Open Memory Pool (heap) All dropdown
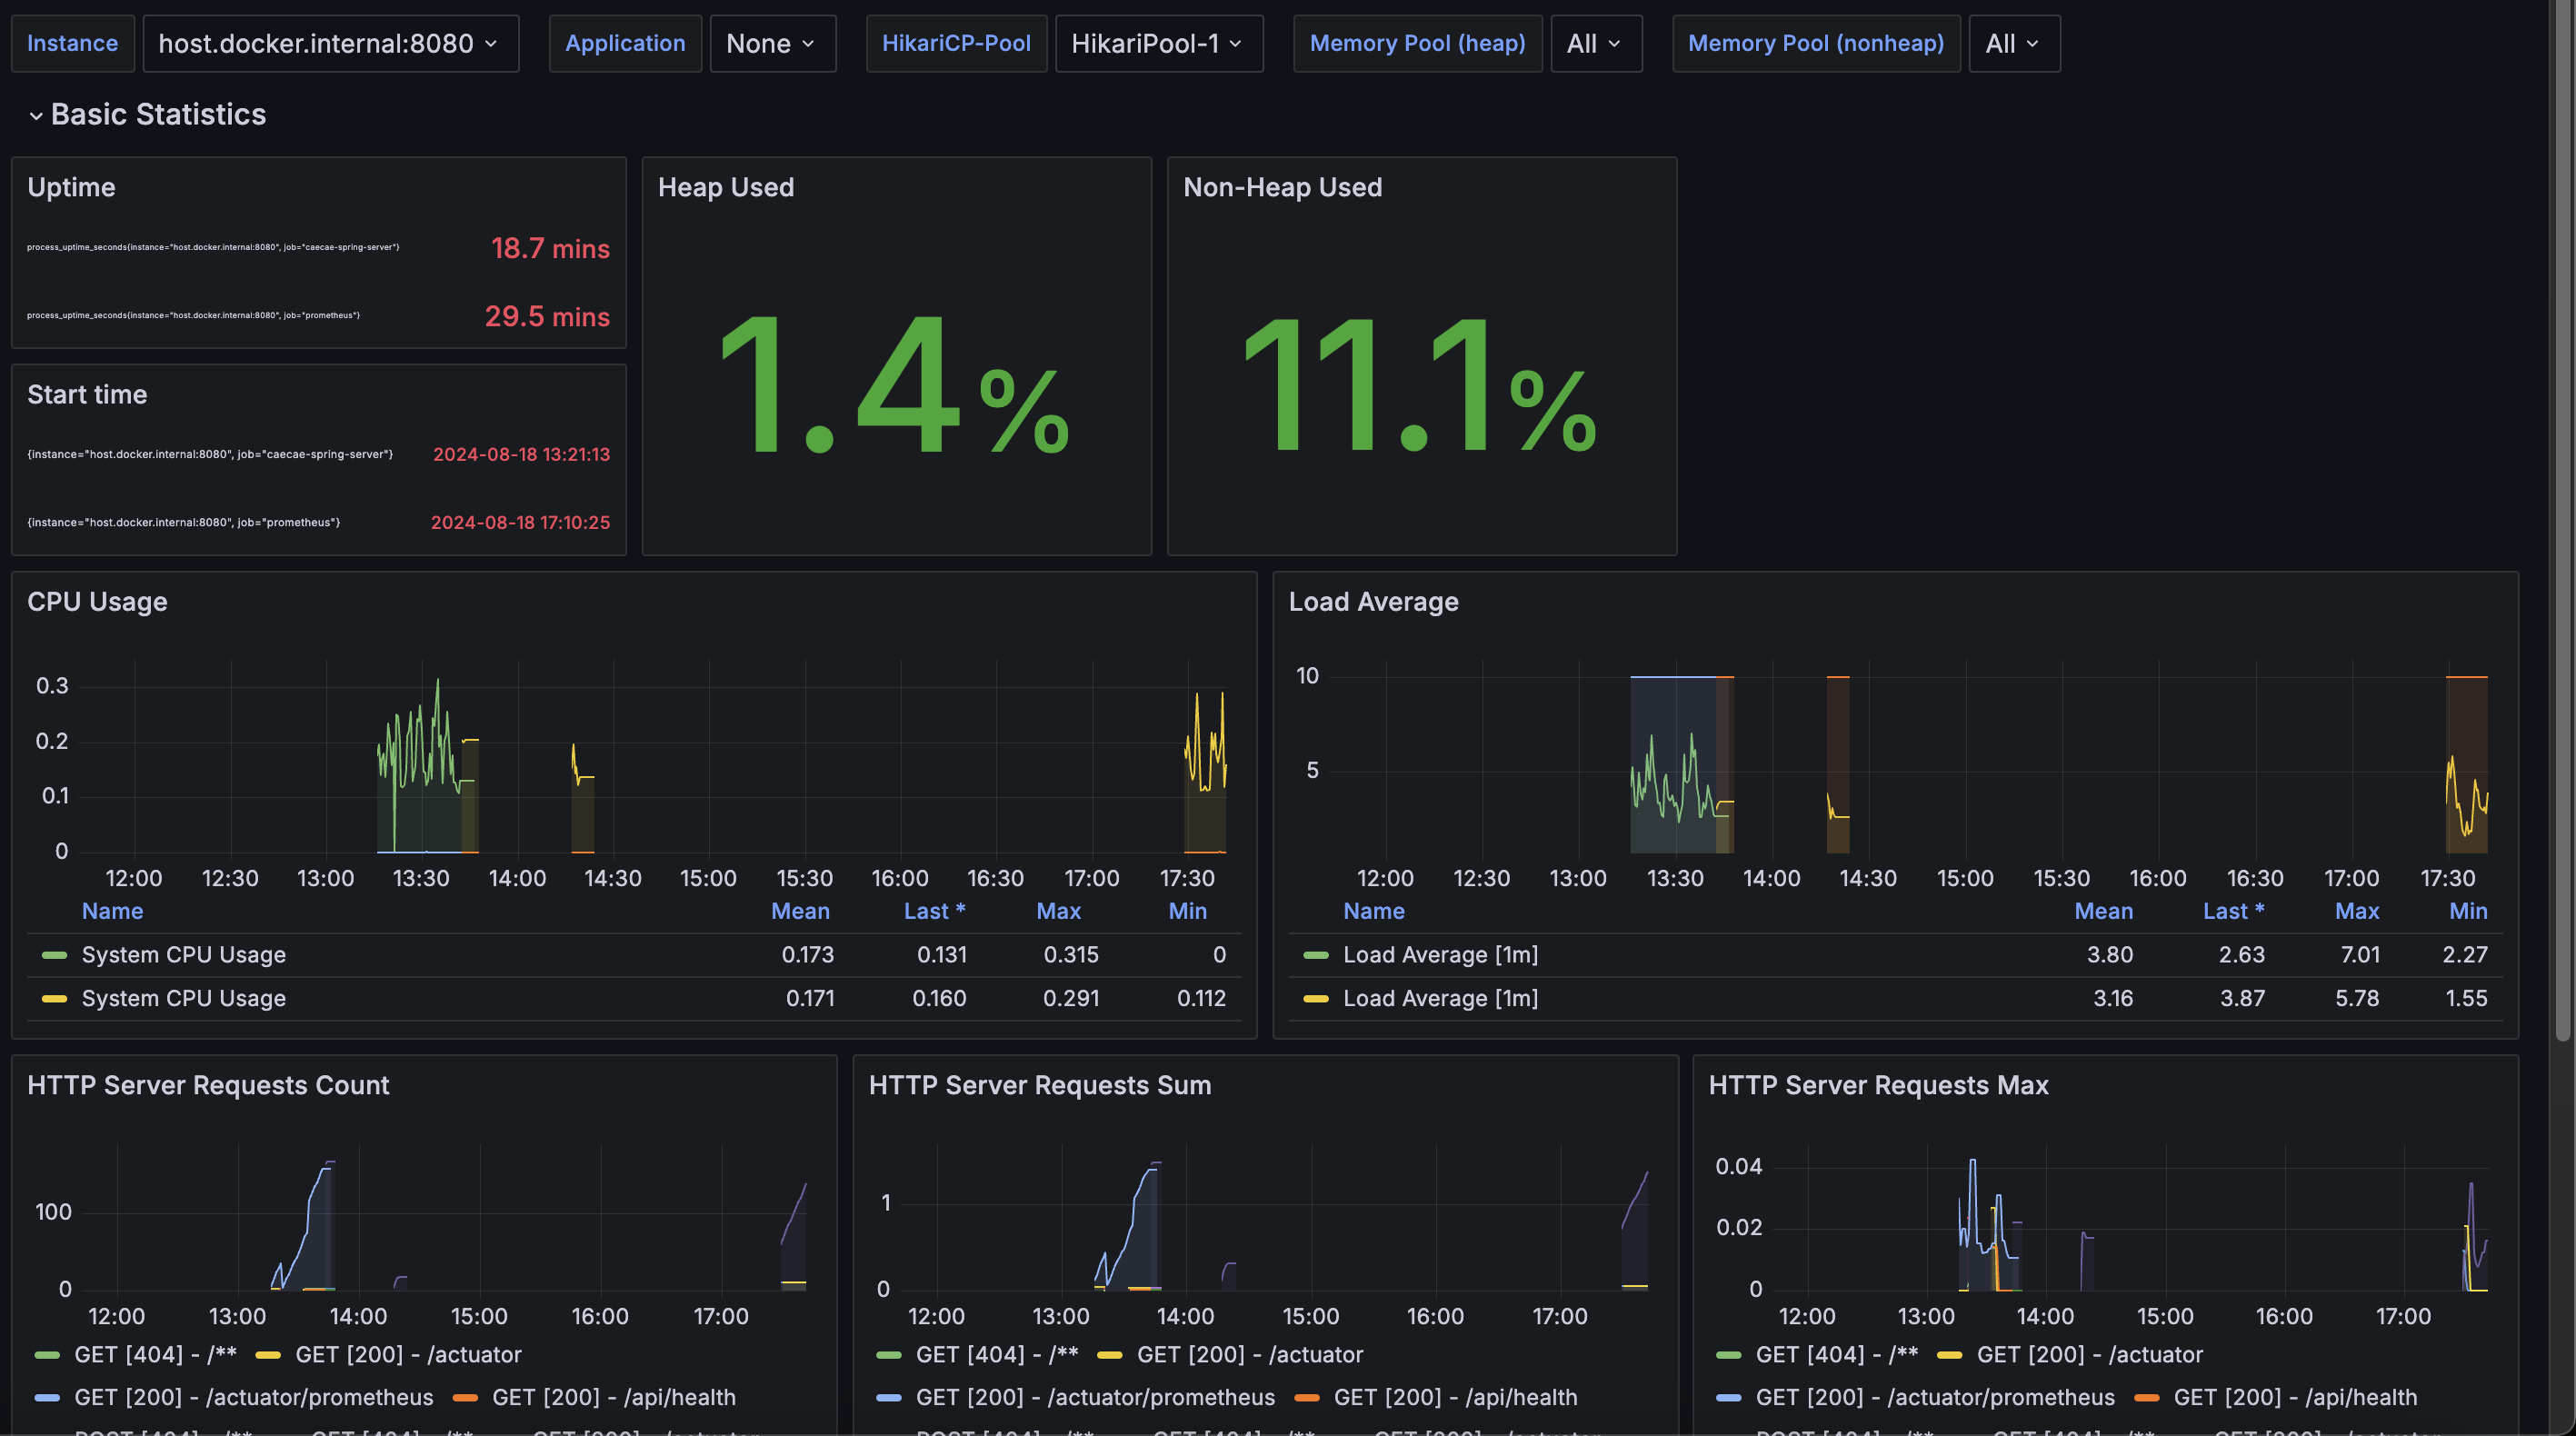 1595,44
